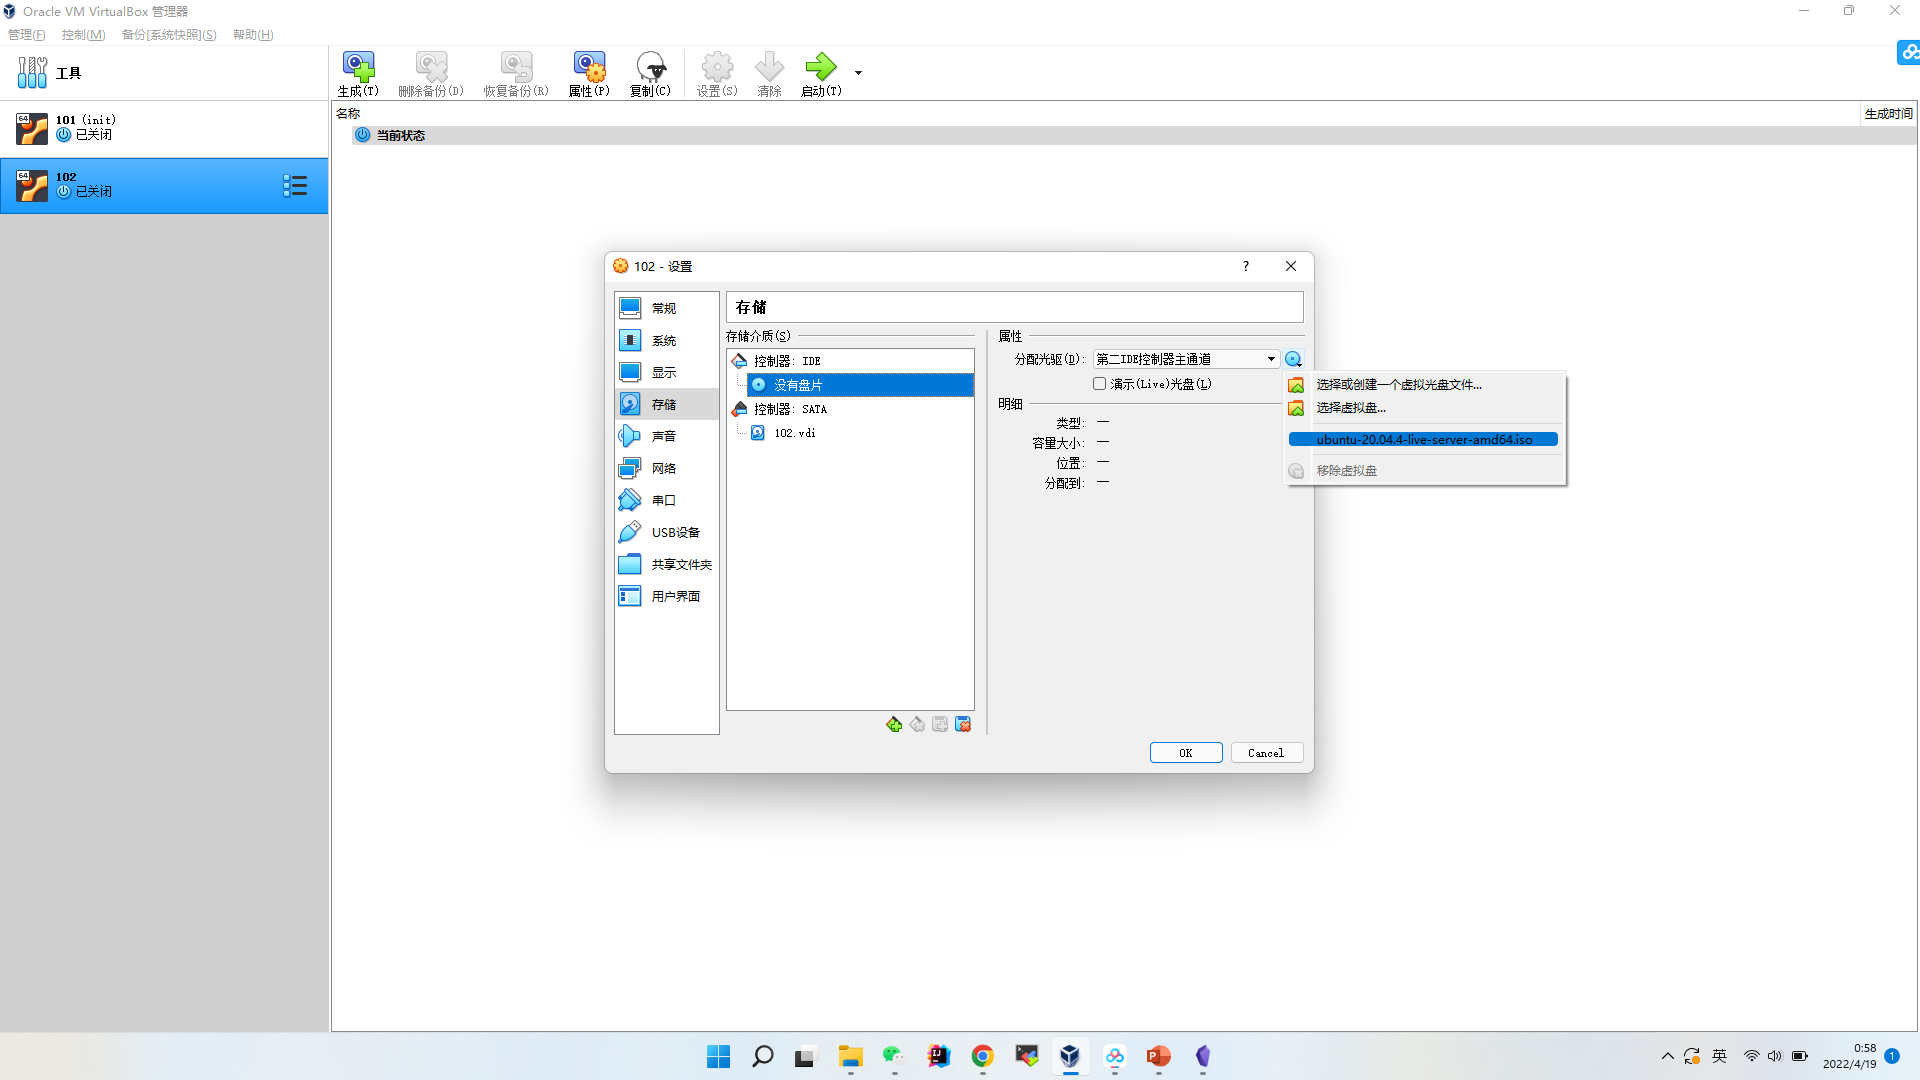Image resolution: width=1920 pixels, height=1080 pixels.
Task: Open IntelliJ IDEA from the taskbar
Action: [x=938, y=1056]
